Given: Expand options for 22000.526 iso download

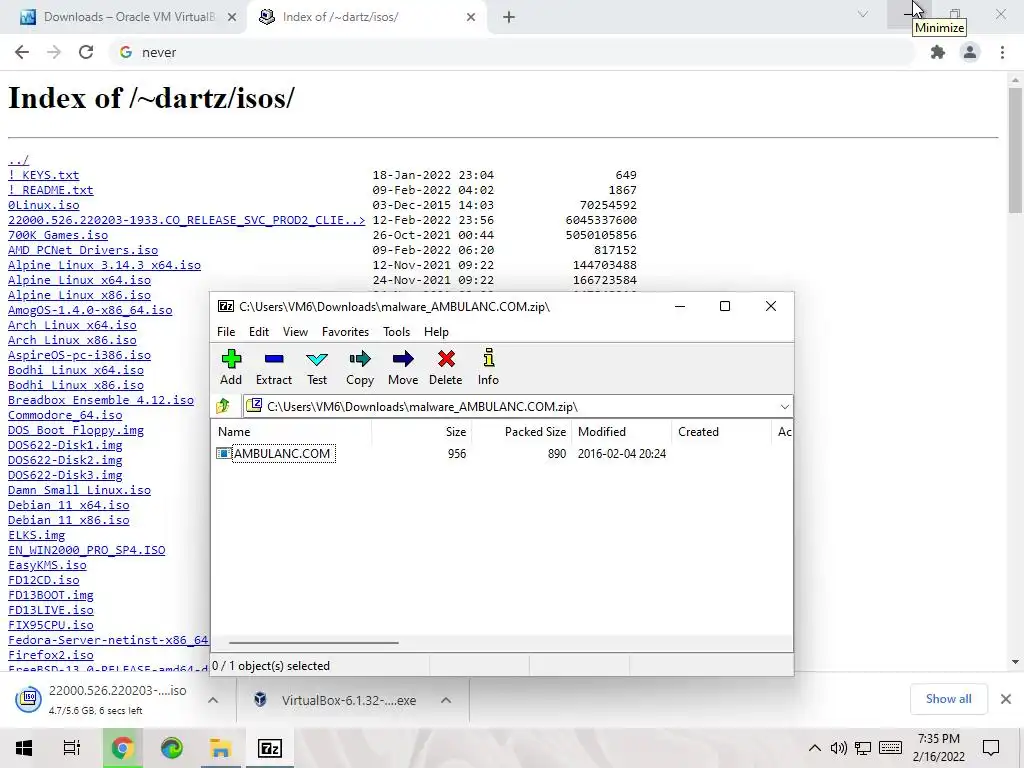Looking at the screenshot, I should (x=213, y=700).
